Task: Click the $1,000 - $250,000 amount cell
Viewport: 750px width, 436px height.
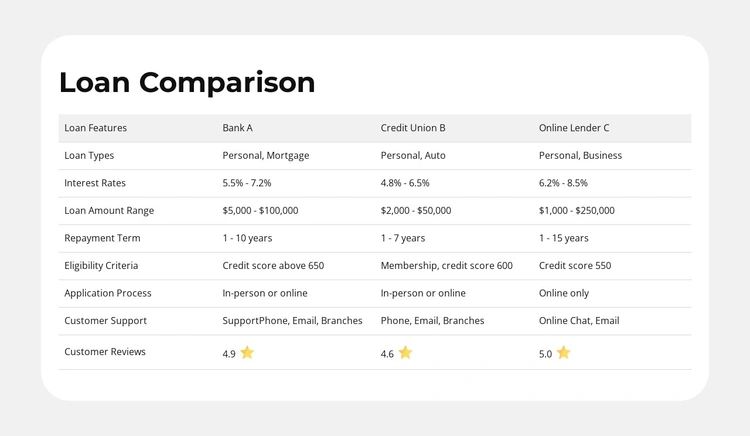Action: coord(577,211)
